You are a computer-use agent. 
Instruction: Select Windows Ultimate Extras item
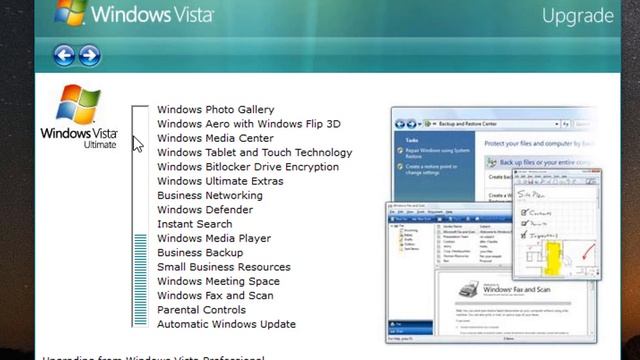click(x=220, y=181)
